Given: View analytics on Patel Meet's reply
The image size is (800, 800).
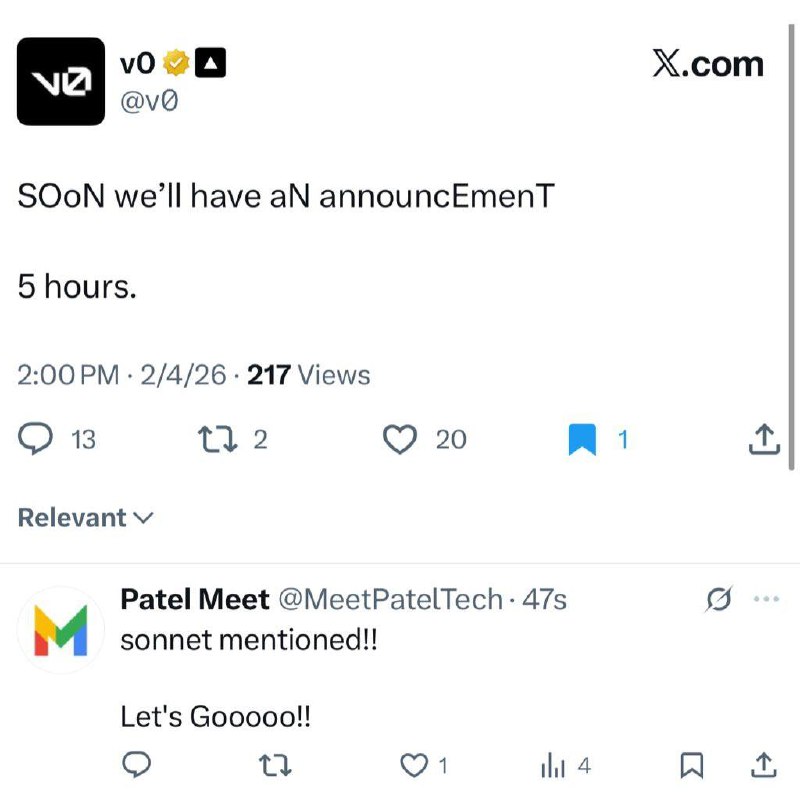Looking at the screenshot, I should pos(553,764).
